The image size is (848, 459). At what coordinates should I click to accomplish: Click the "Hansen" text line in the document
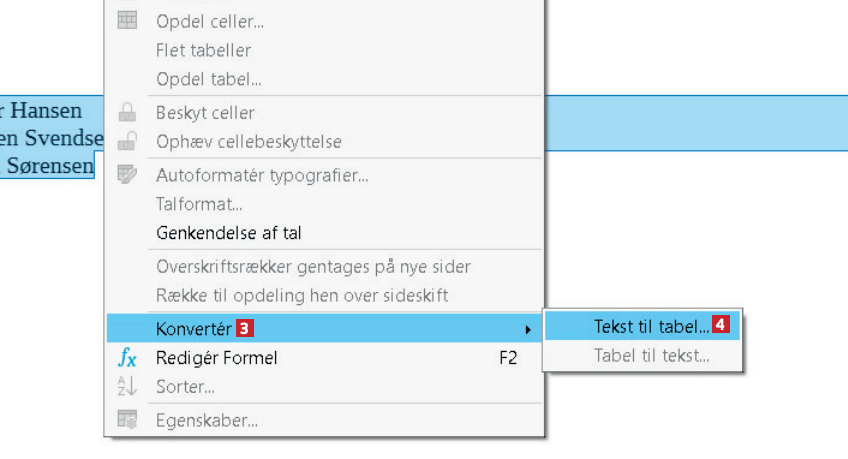[45, 109]
